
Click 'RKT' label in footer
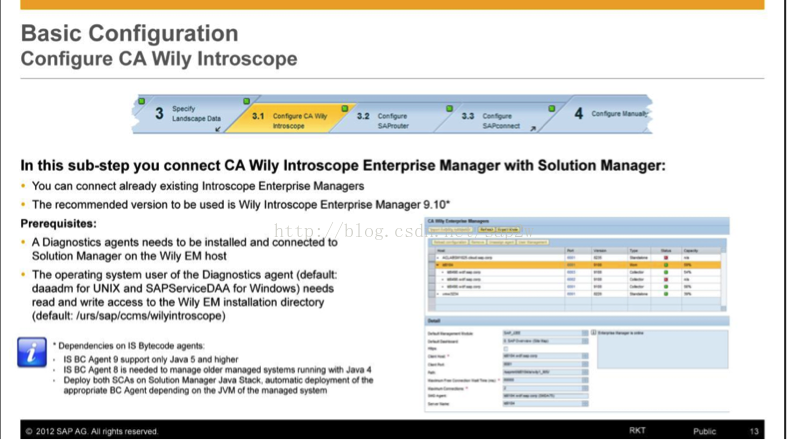coord(637,430)
